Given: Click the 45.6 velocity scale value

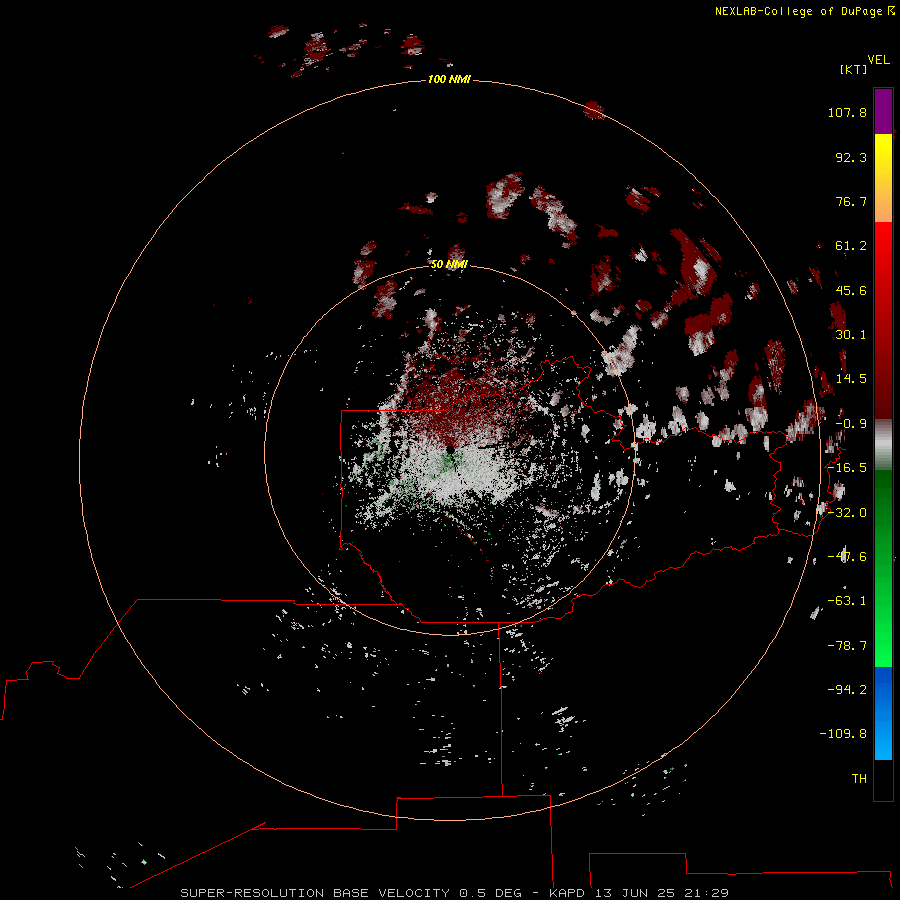Looking at the screenshot, I should (x=851, y=290).
